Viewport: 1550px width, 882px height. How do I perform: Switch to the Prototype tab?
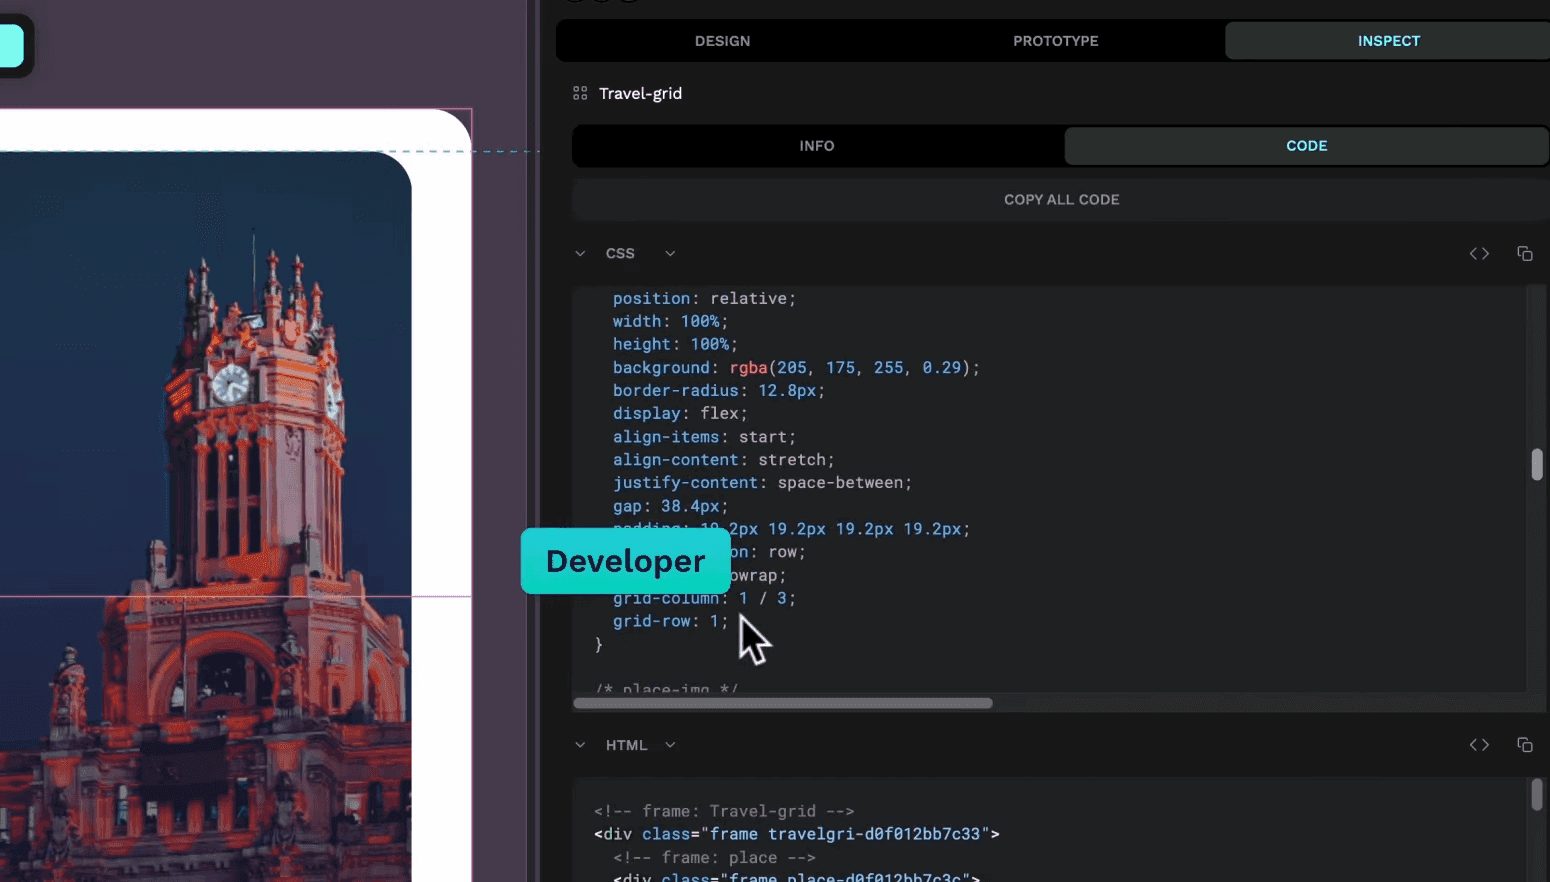[1055, 41]
